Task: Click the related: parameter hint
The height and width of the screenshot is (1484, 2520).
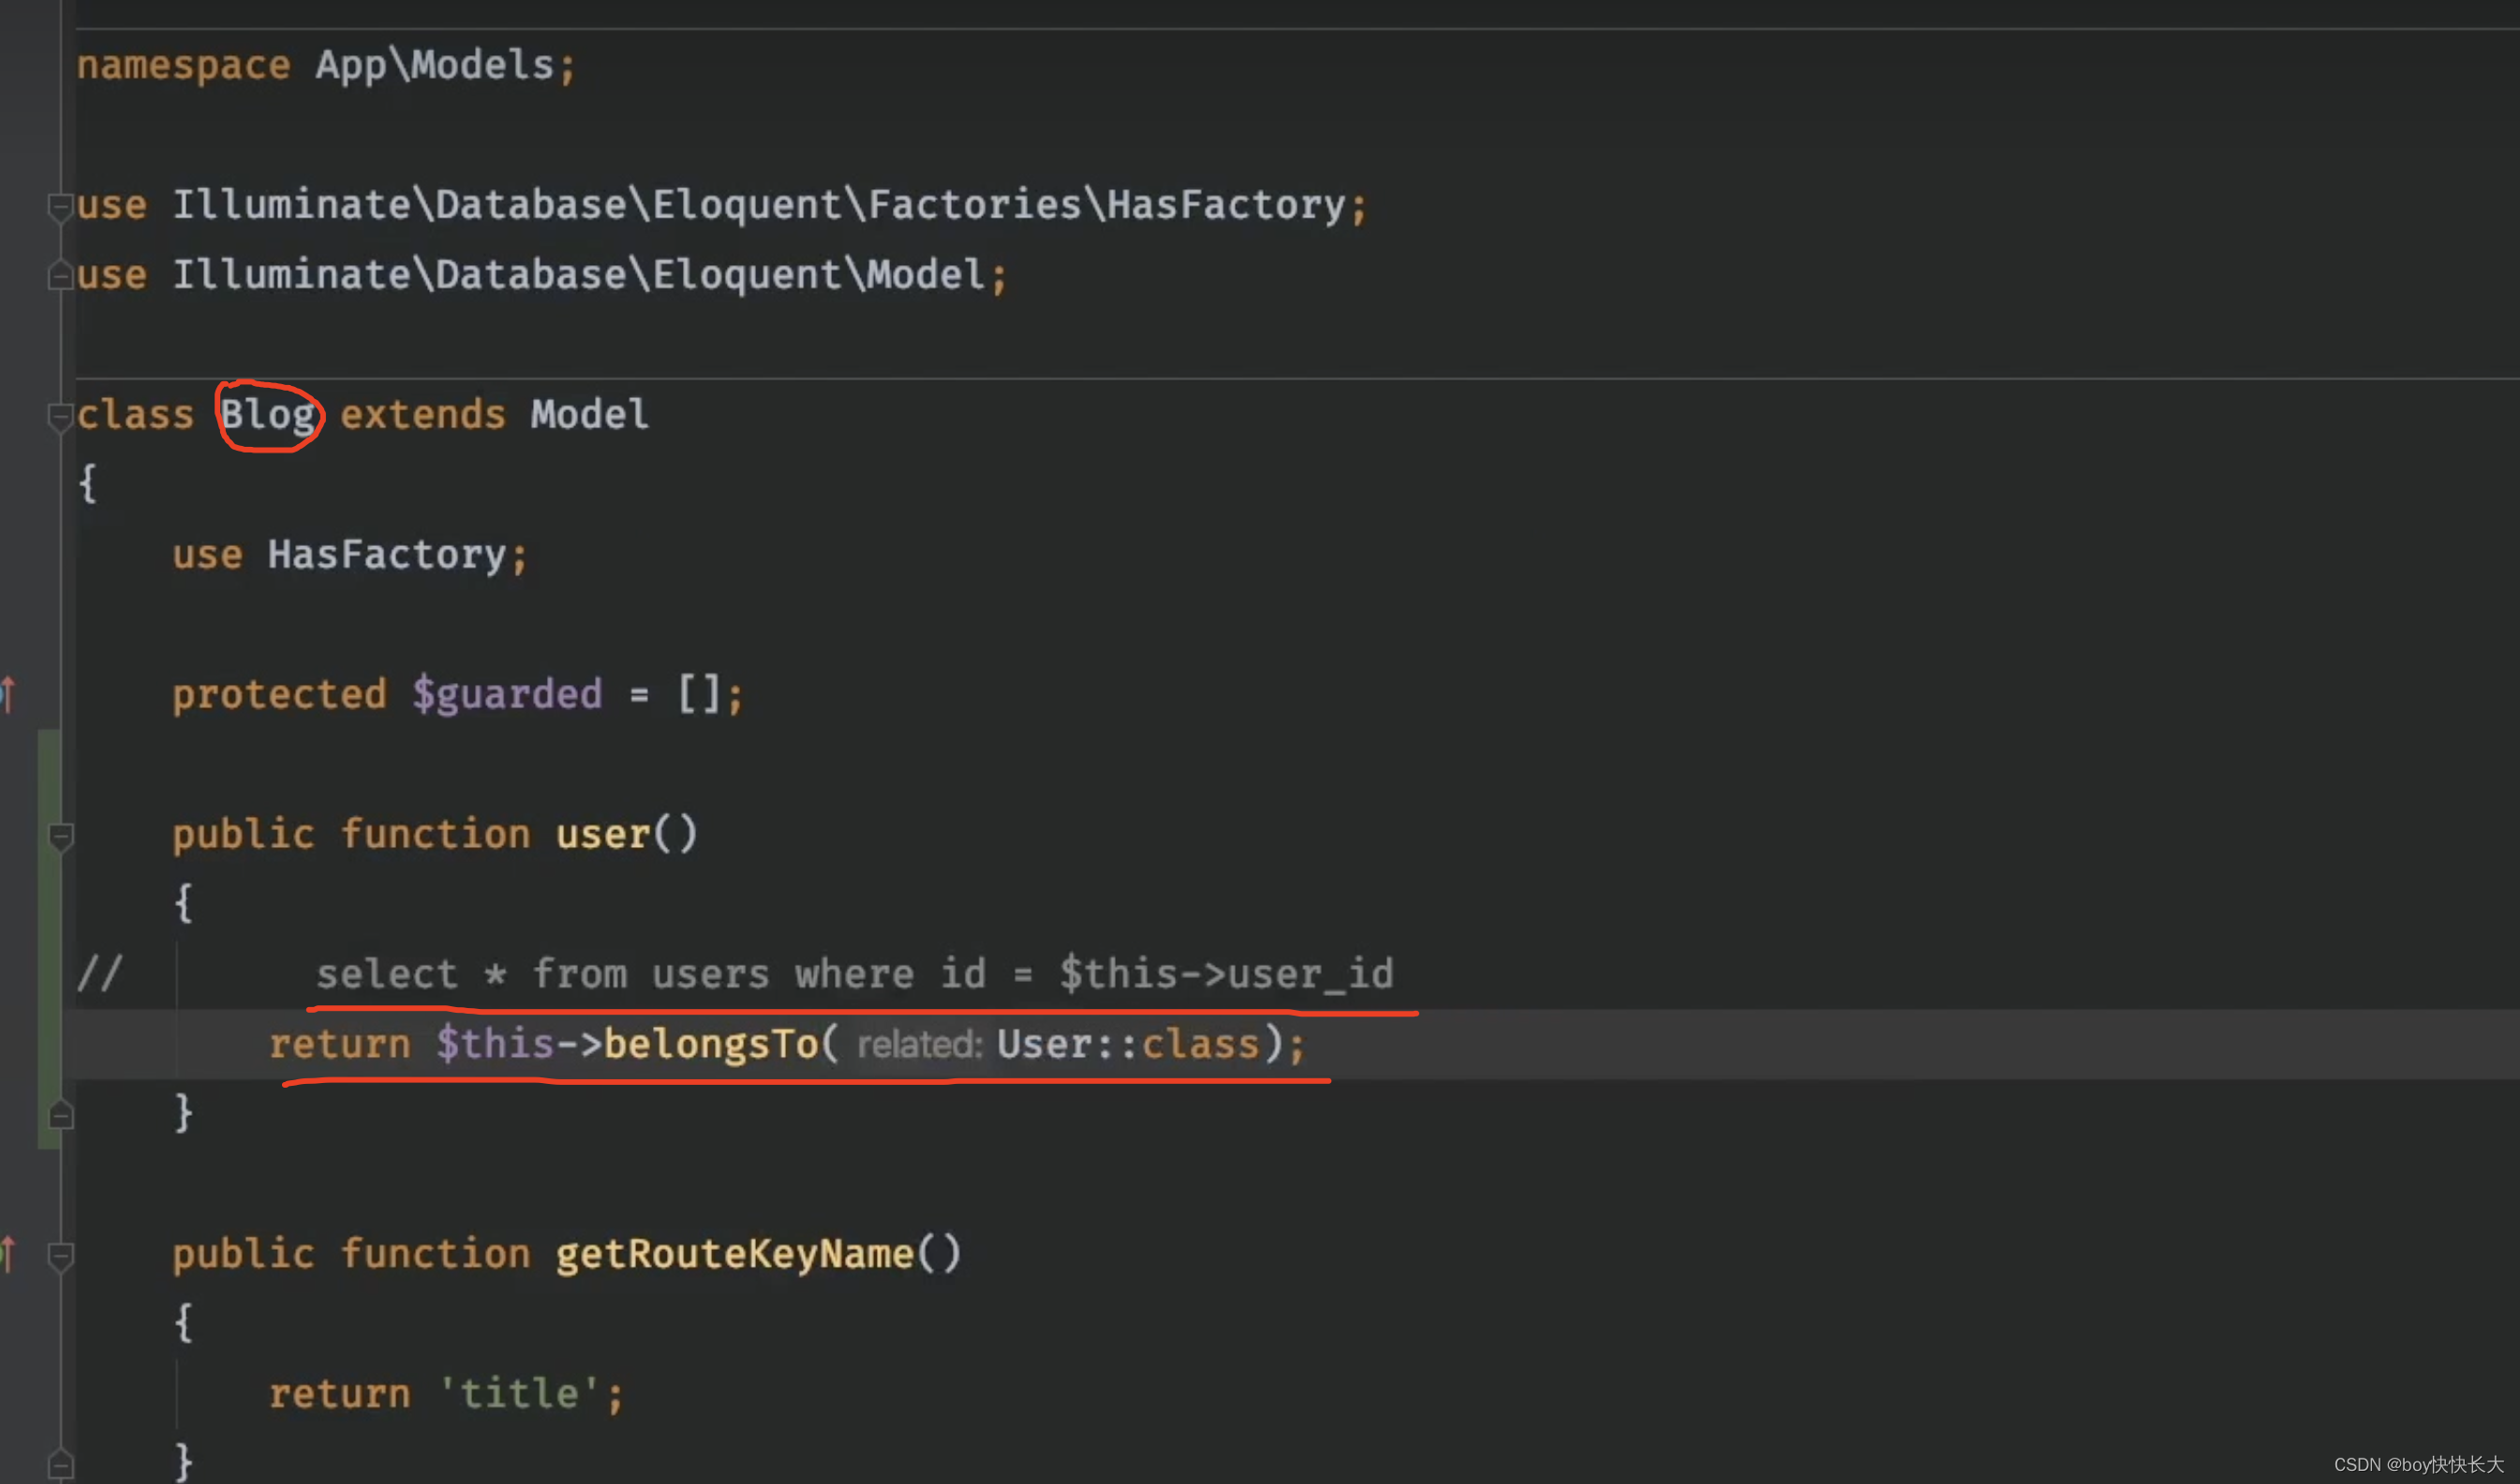Action: [x=920, y=1045]
